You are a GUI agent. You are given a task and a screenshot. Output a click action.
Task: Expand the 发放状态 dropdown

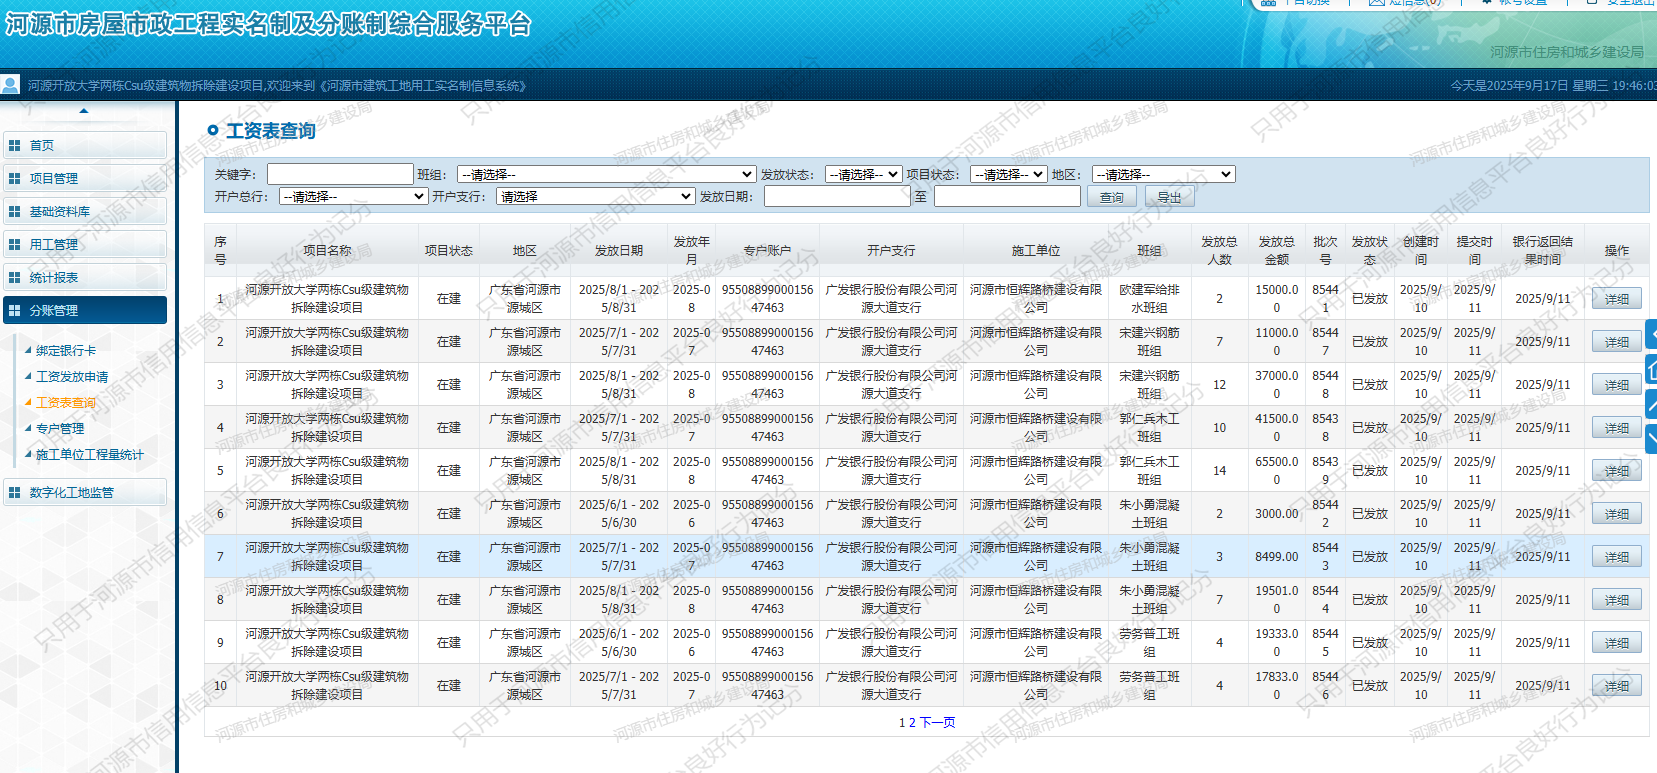pos(864,175)
